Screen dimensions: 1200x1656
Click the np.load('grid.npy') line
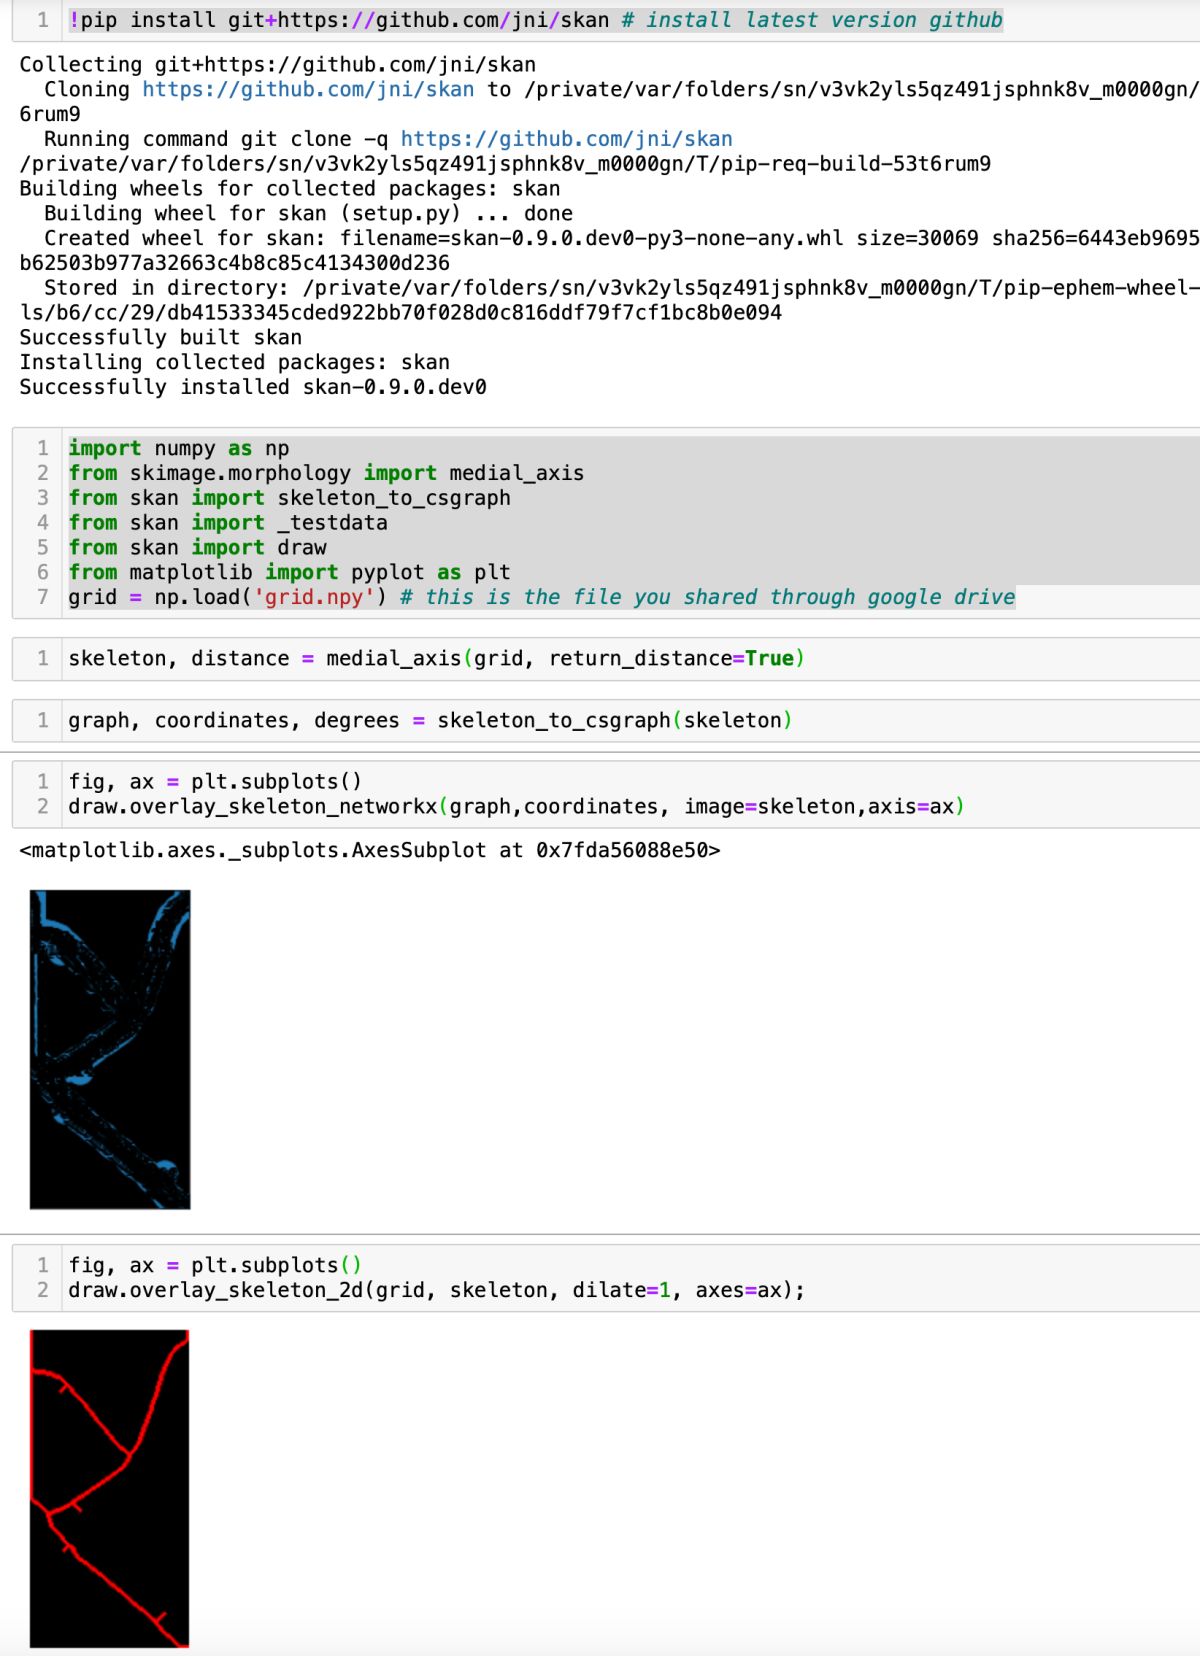pyautogui.click(x=542, y=597)
